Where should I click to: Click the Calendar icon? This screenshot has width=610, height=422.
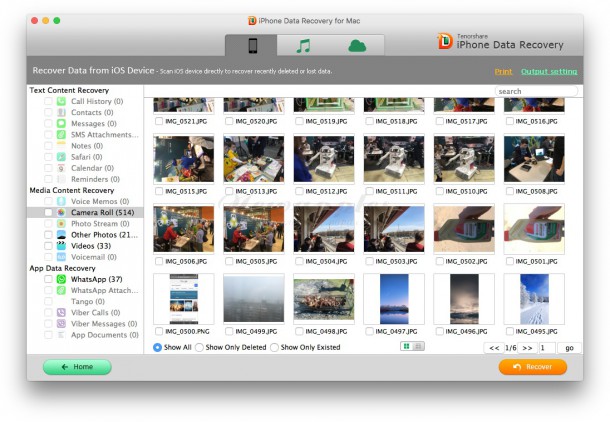pyautogui.click(x=61, y=168)
